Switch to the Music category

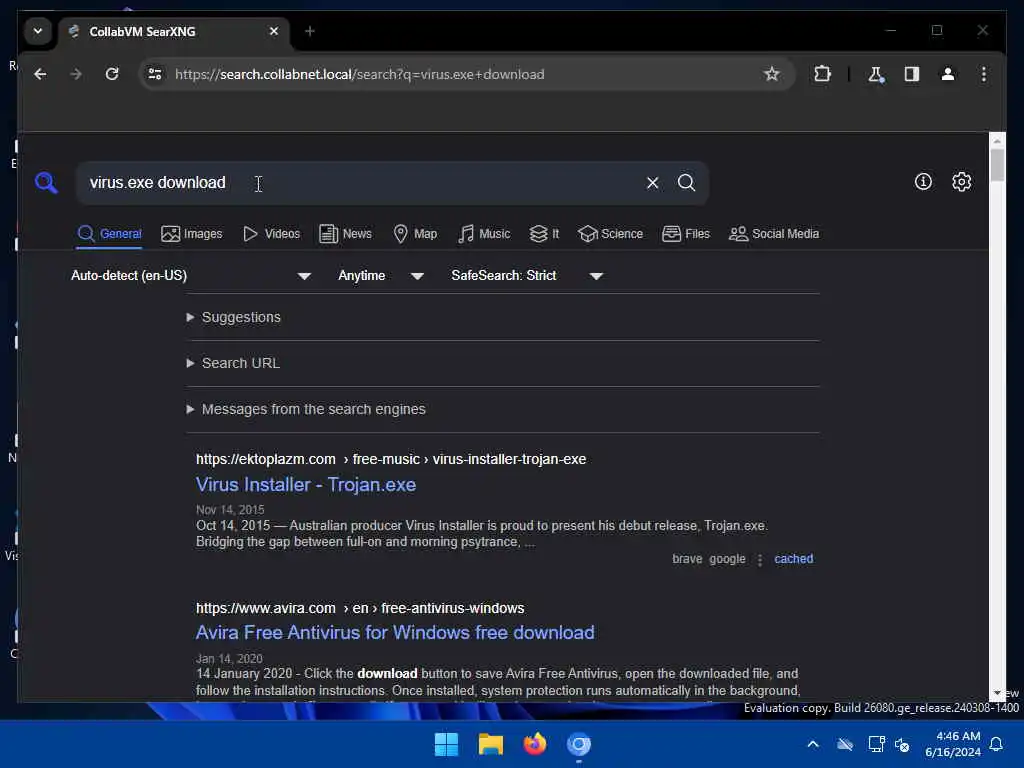pos(484,234)
